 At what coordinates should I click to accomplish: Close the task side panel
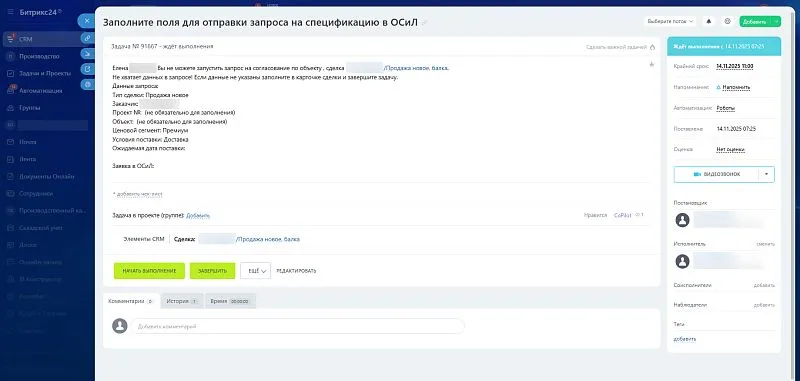[x=87, y=20]
